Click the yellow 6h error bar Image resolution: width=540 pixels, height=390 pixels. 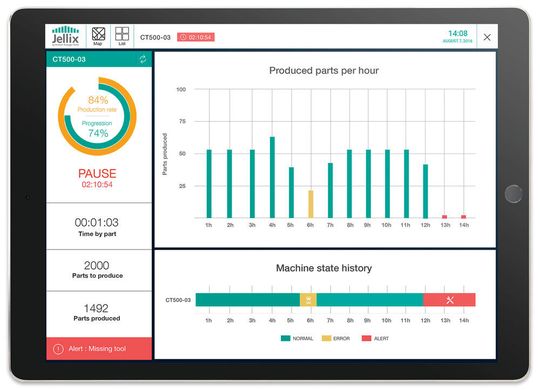tap(311, 204)
